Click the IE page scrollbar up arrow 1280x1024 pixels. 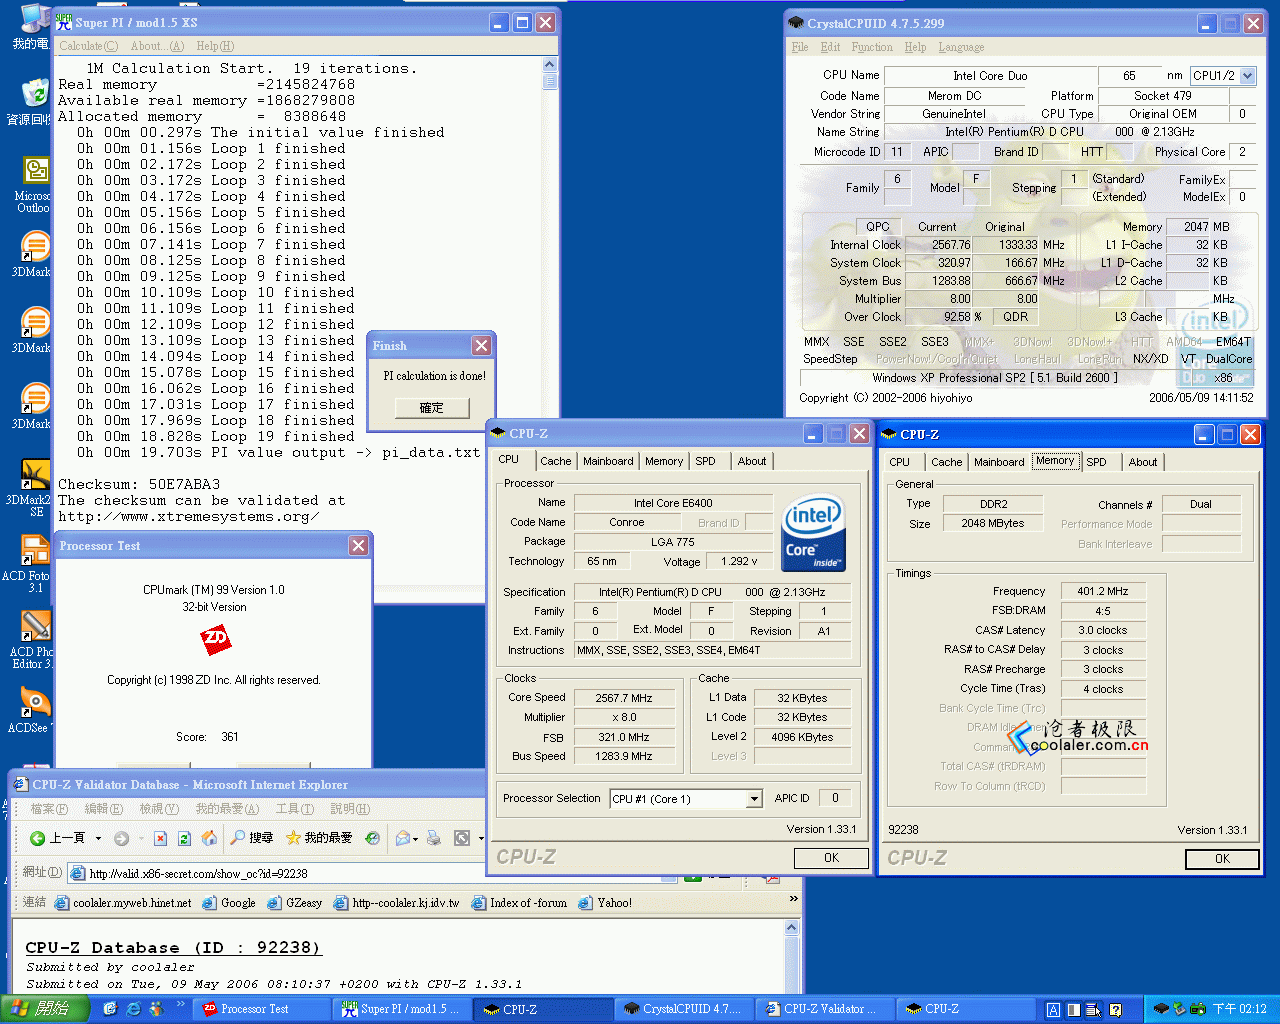792,928
